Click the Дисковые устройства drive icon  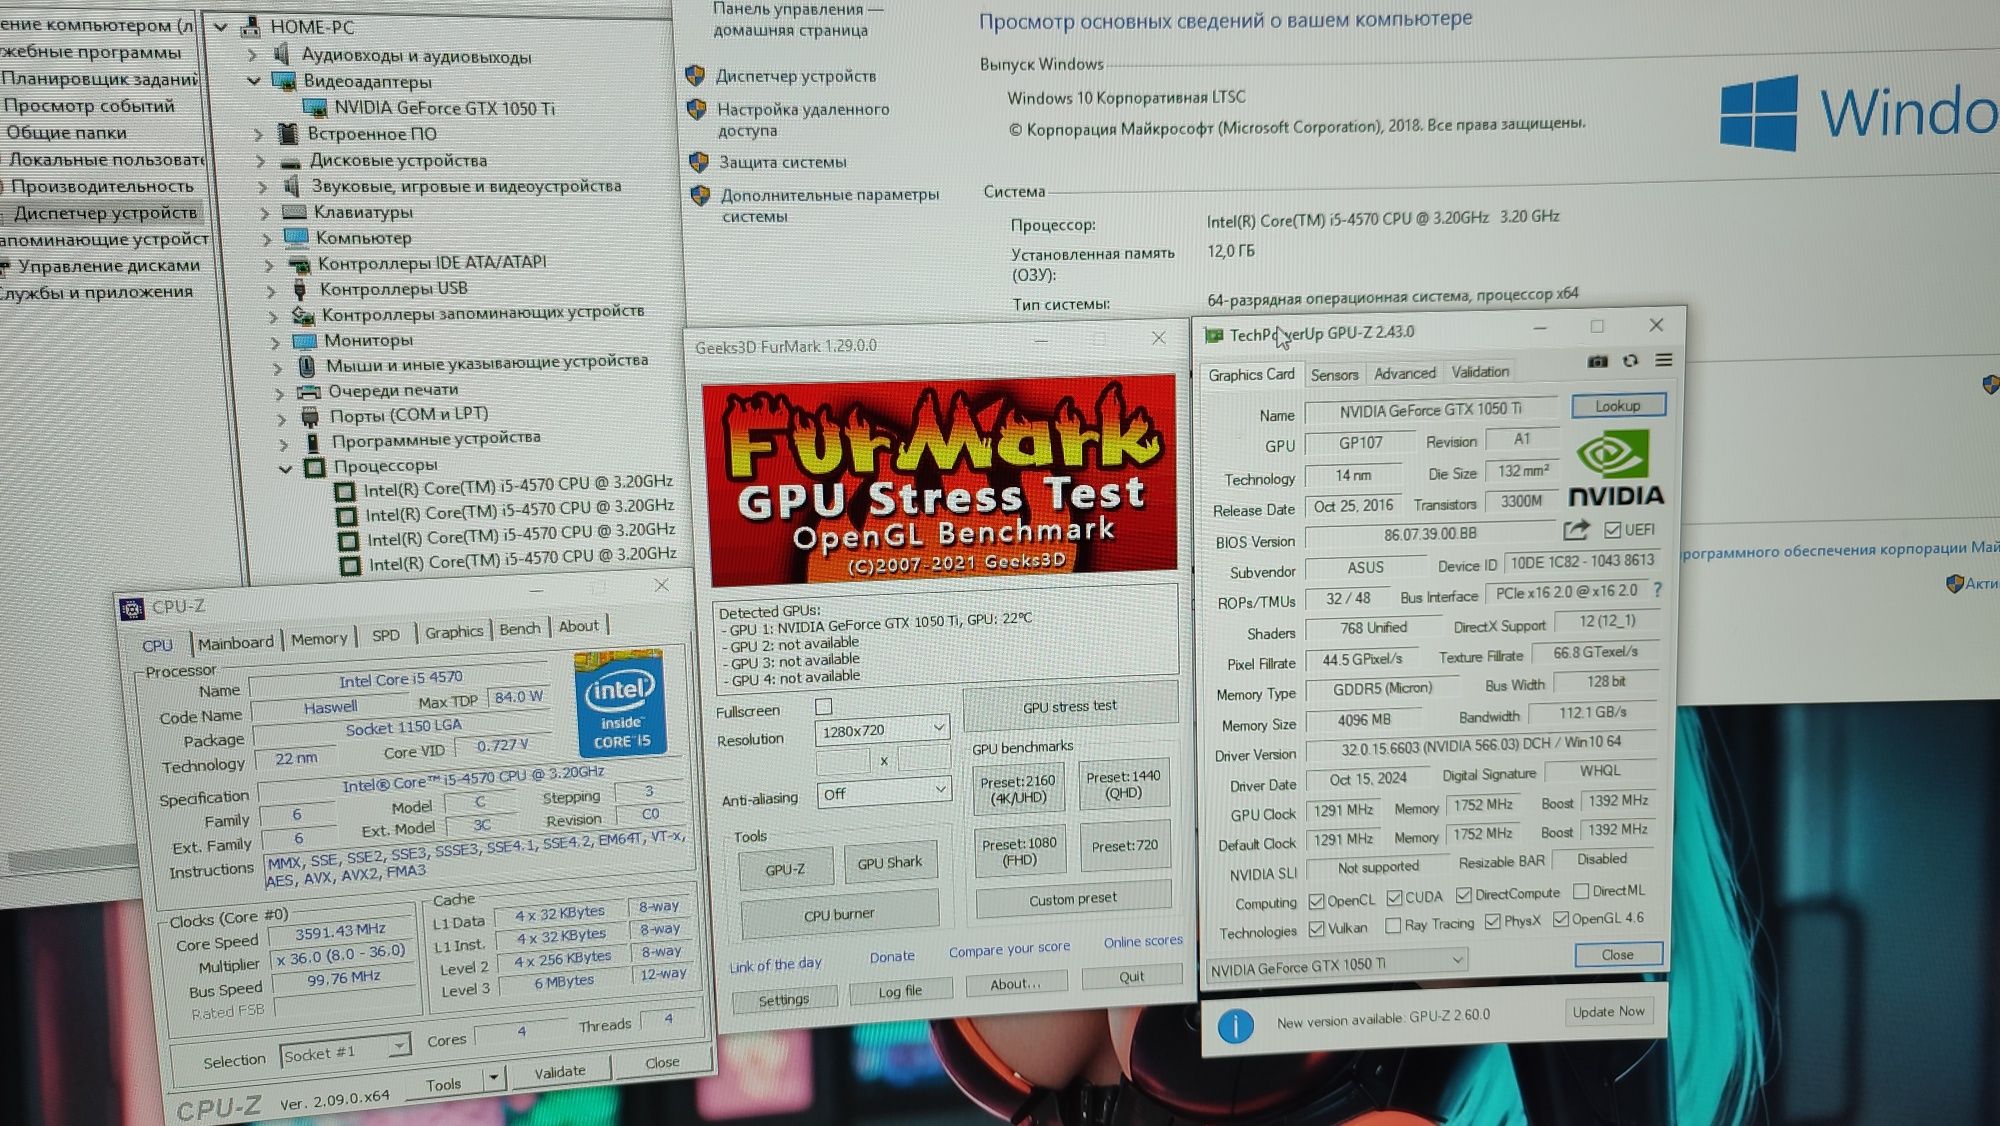pos(290,161)
